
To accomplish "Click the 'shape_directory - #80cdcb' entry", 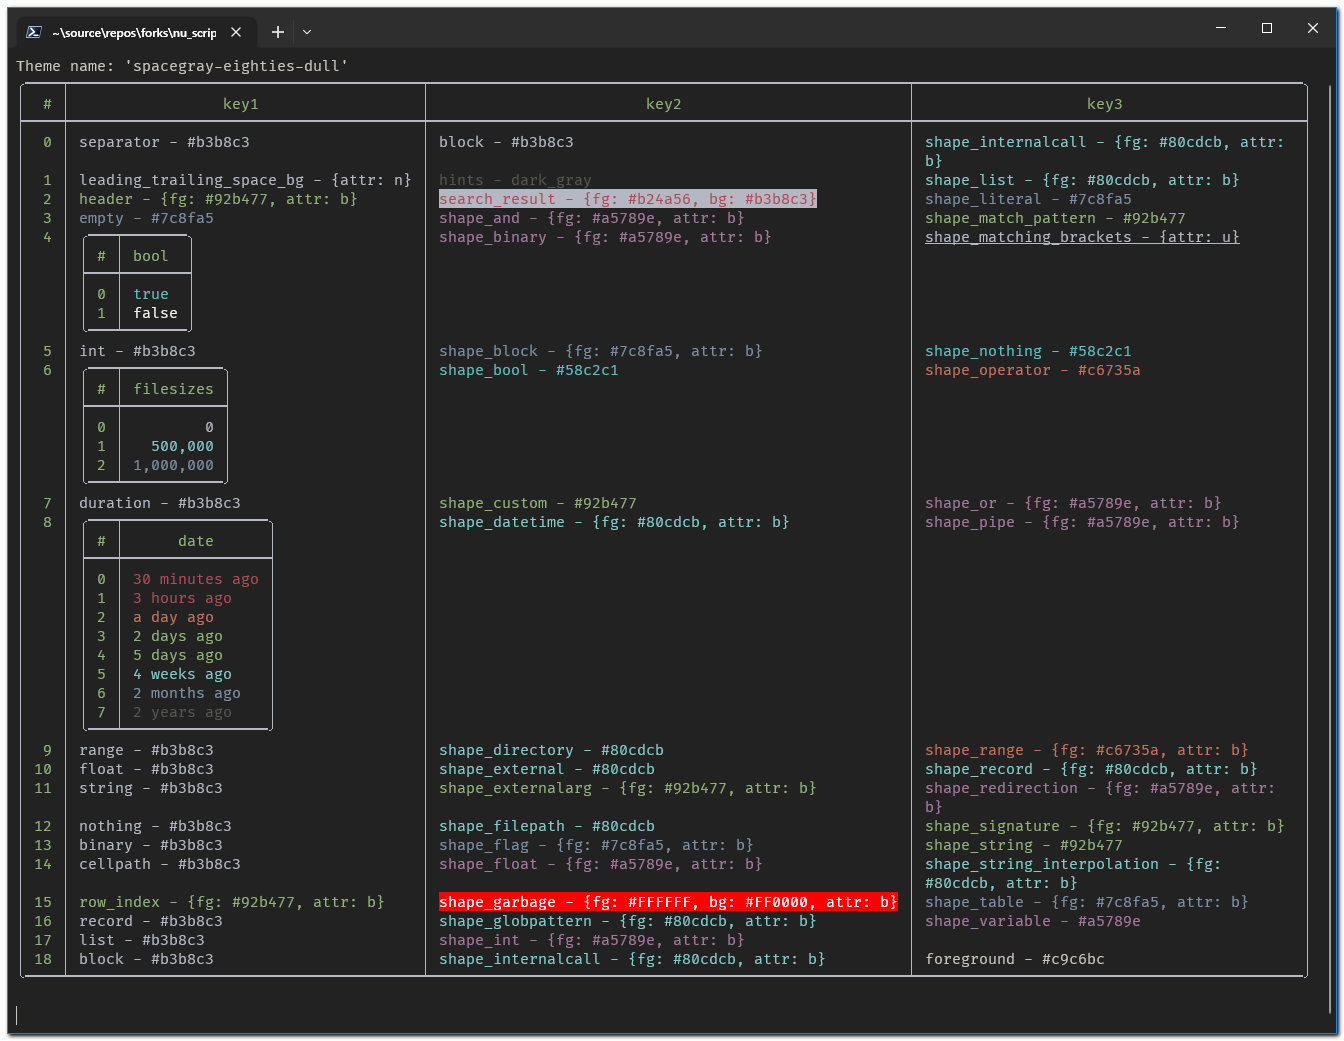I will (551, 750).
